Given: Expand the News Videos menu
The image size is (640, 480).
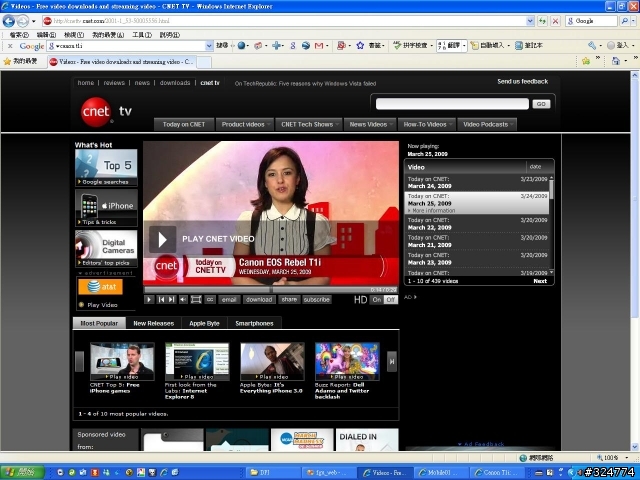Looking at the screenshot, I should point(370,124).
